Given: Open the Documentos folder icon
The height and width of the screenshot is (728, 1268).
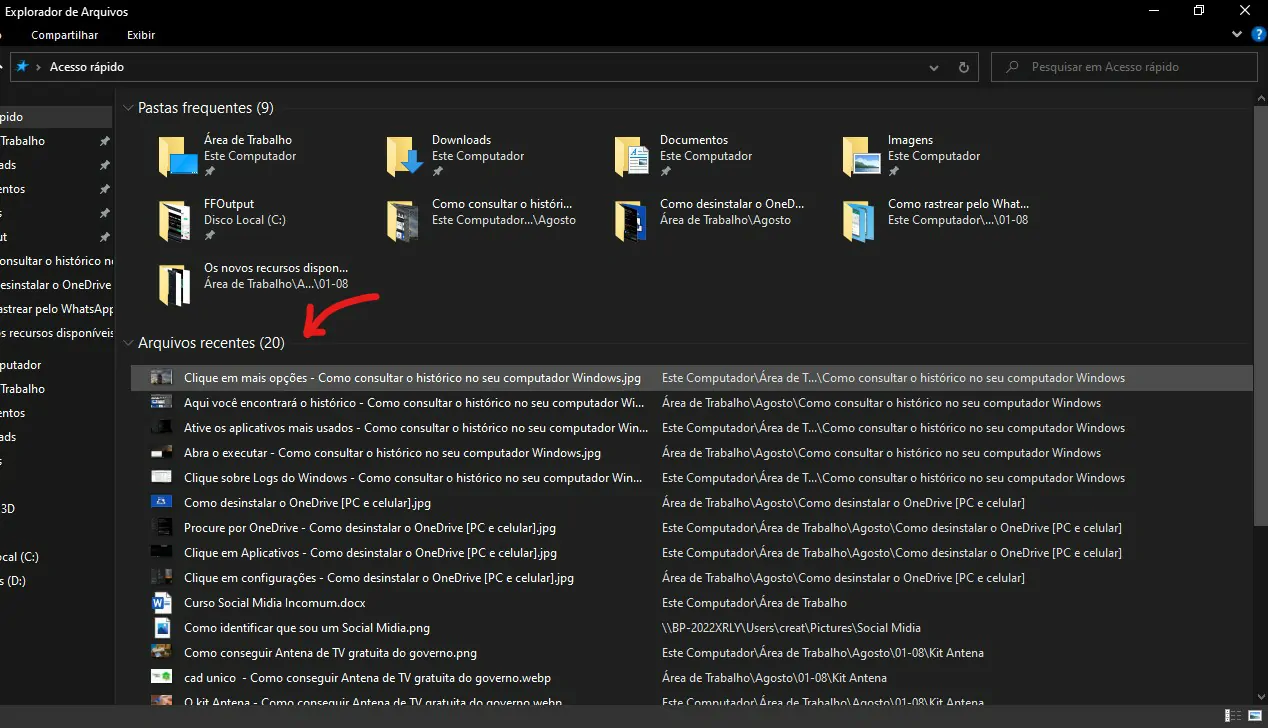Looking at the screenshot, I should tap(634, 157).
